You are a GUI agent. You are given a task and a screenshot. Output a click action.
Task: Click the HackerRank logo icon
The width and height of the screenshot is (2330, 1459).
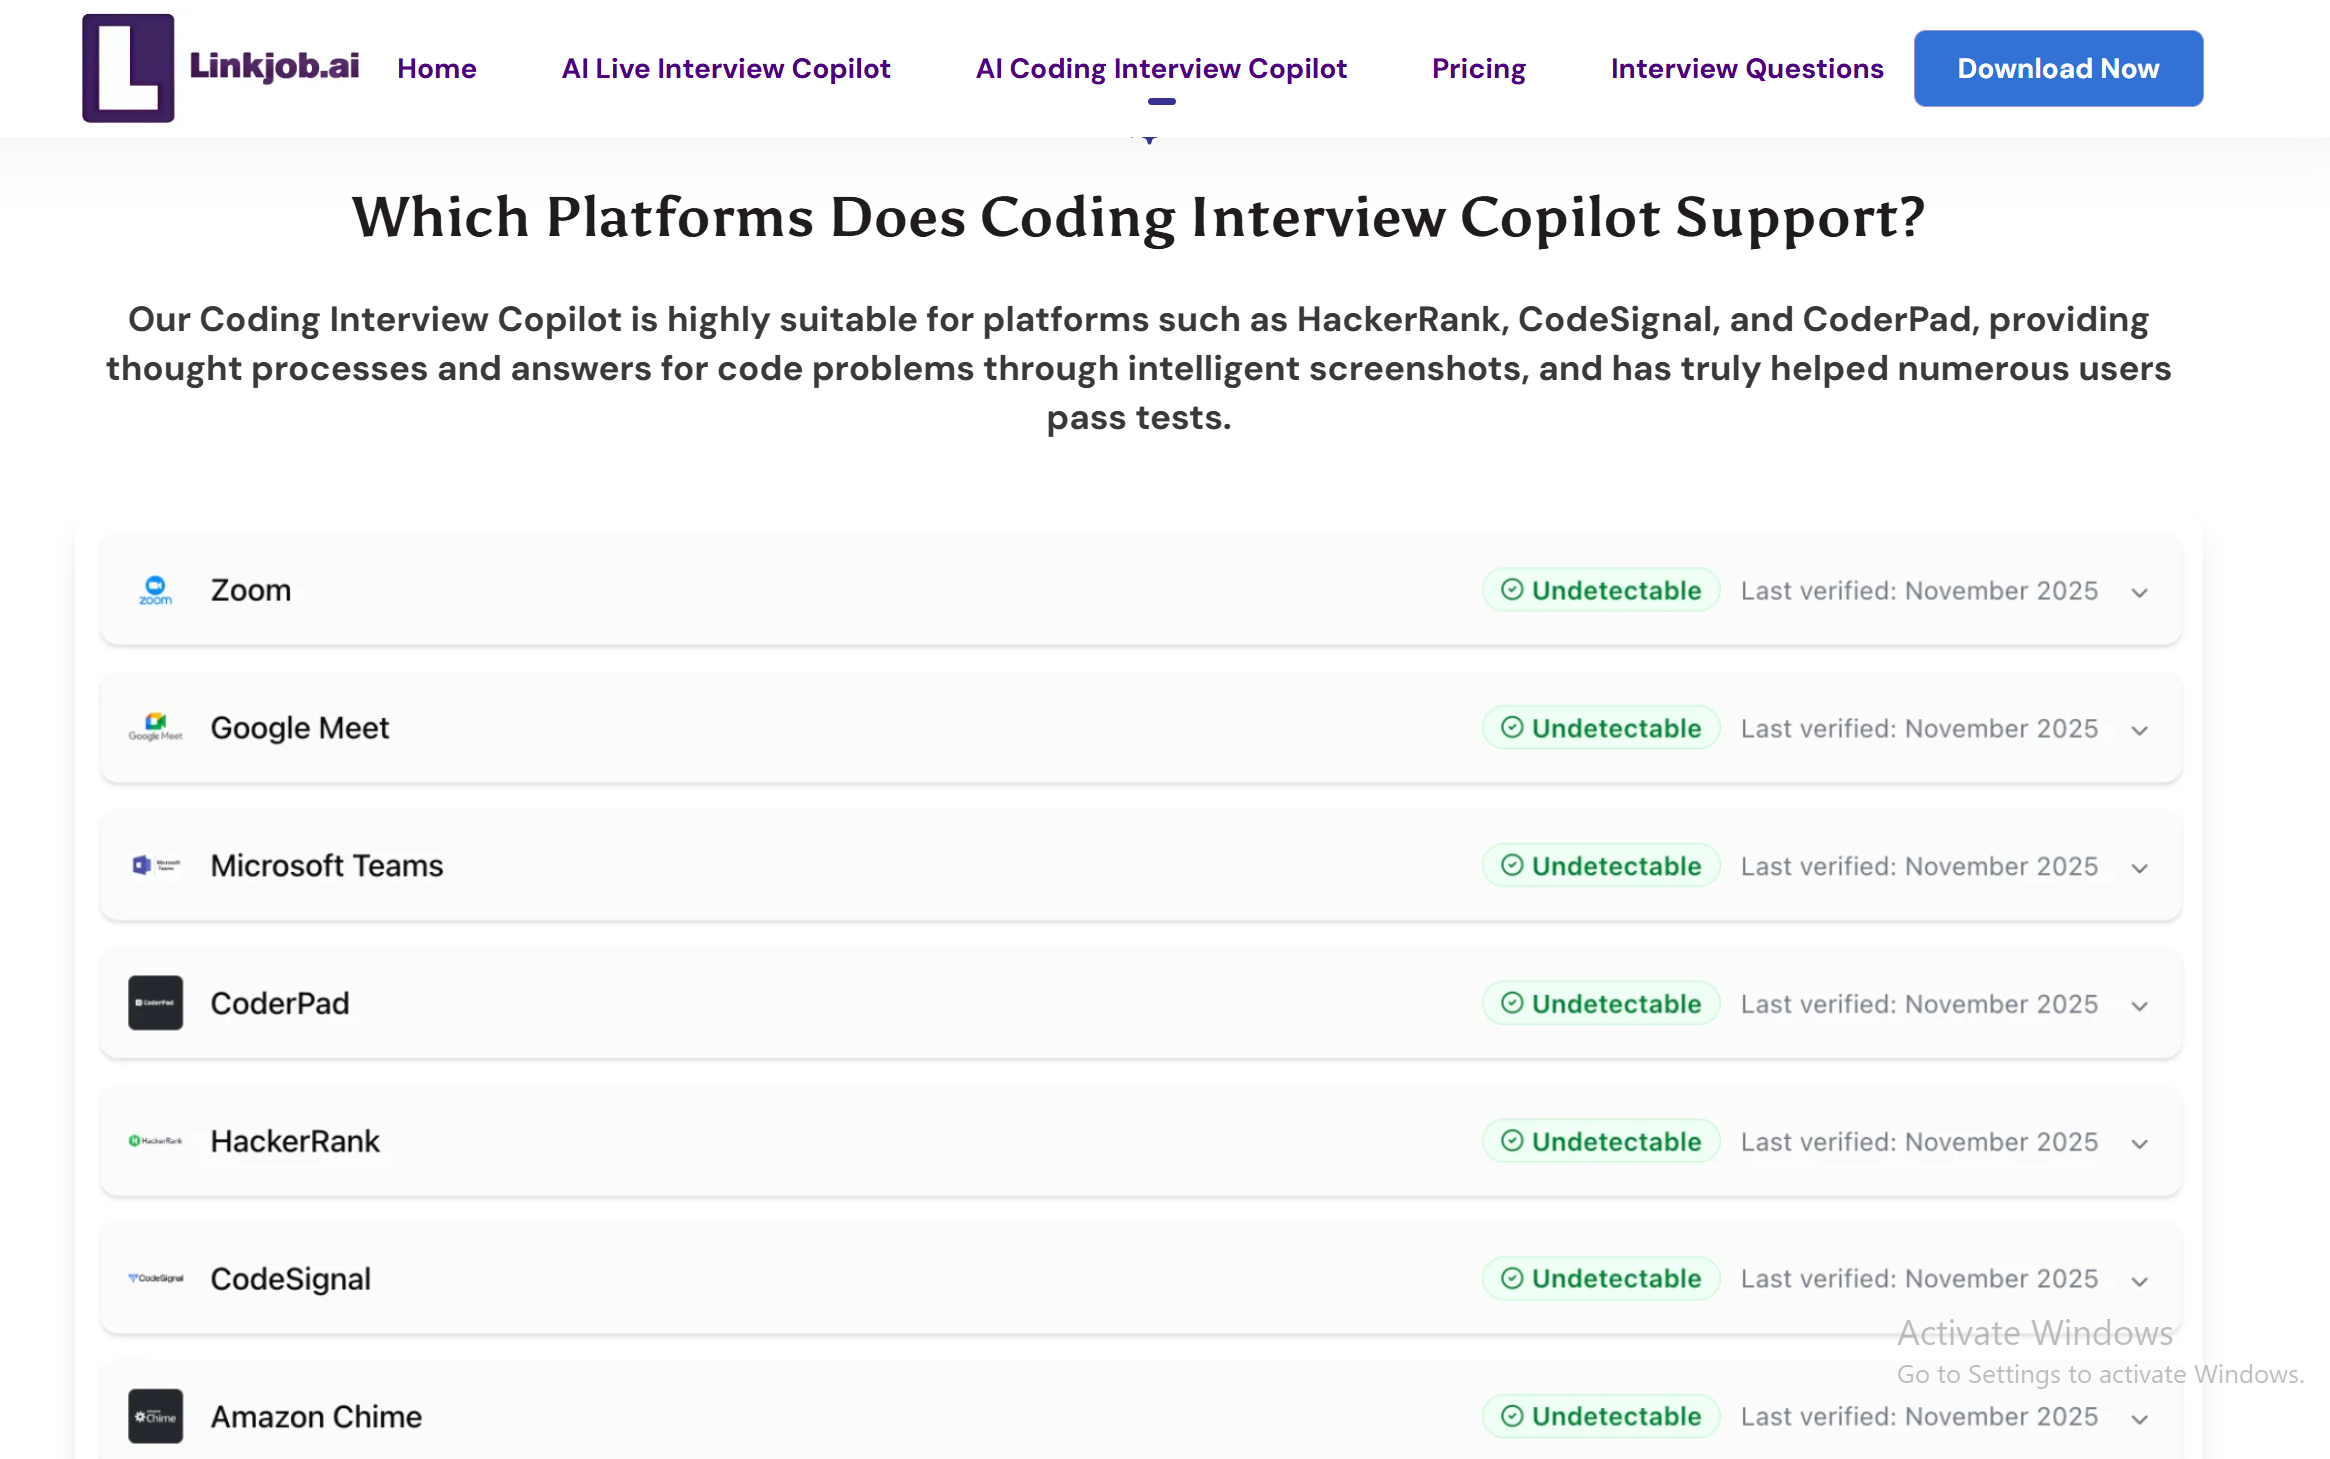(x=155, y=1140)
